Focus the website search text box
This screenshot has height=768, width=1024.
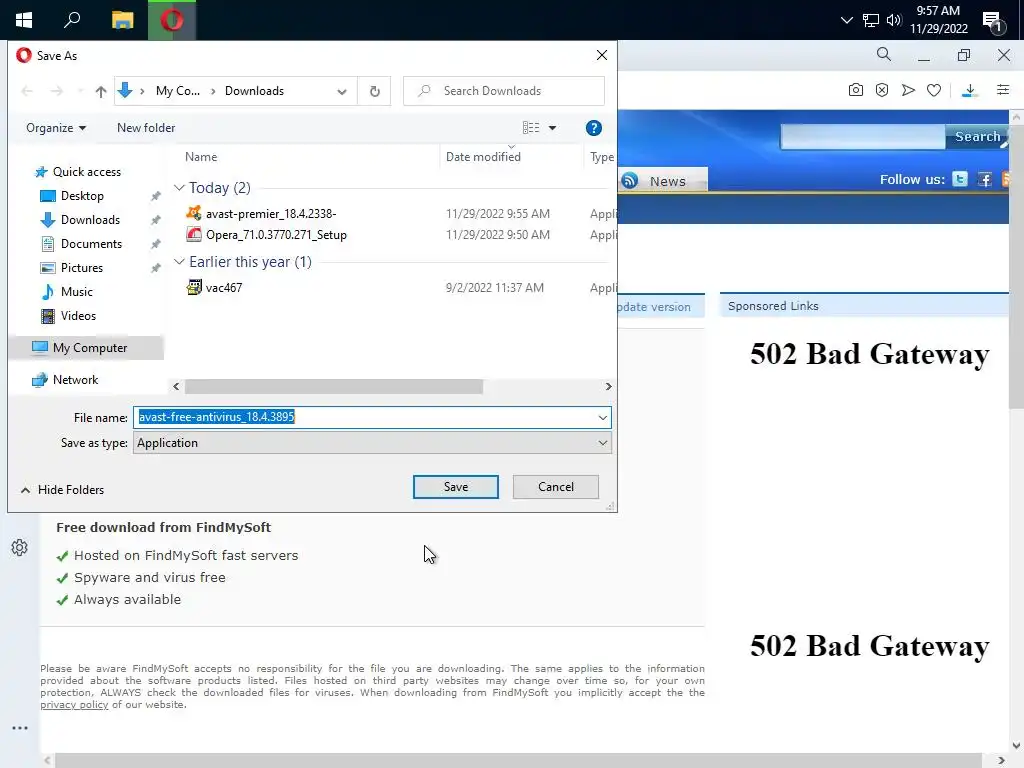[x=863, y=136]
